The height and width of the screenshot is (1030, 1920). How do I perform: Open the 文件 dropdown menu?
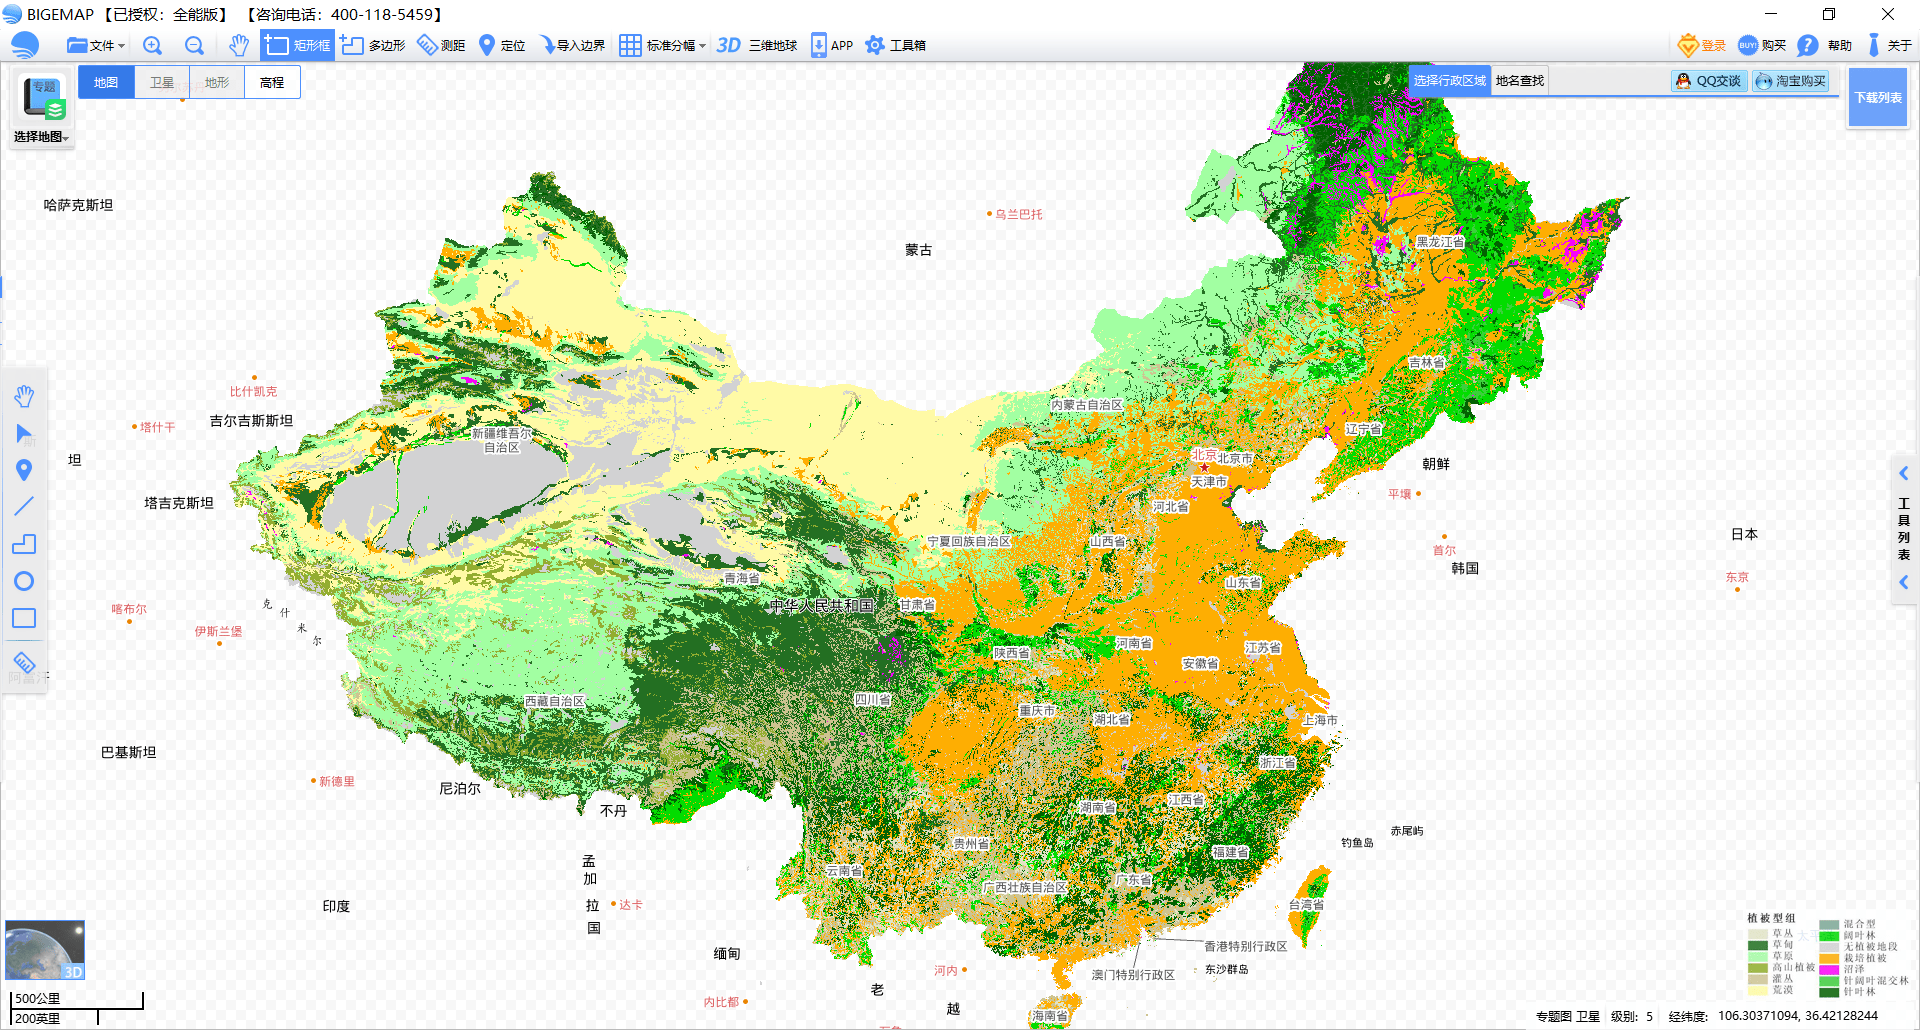pos(96,45)
